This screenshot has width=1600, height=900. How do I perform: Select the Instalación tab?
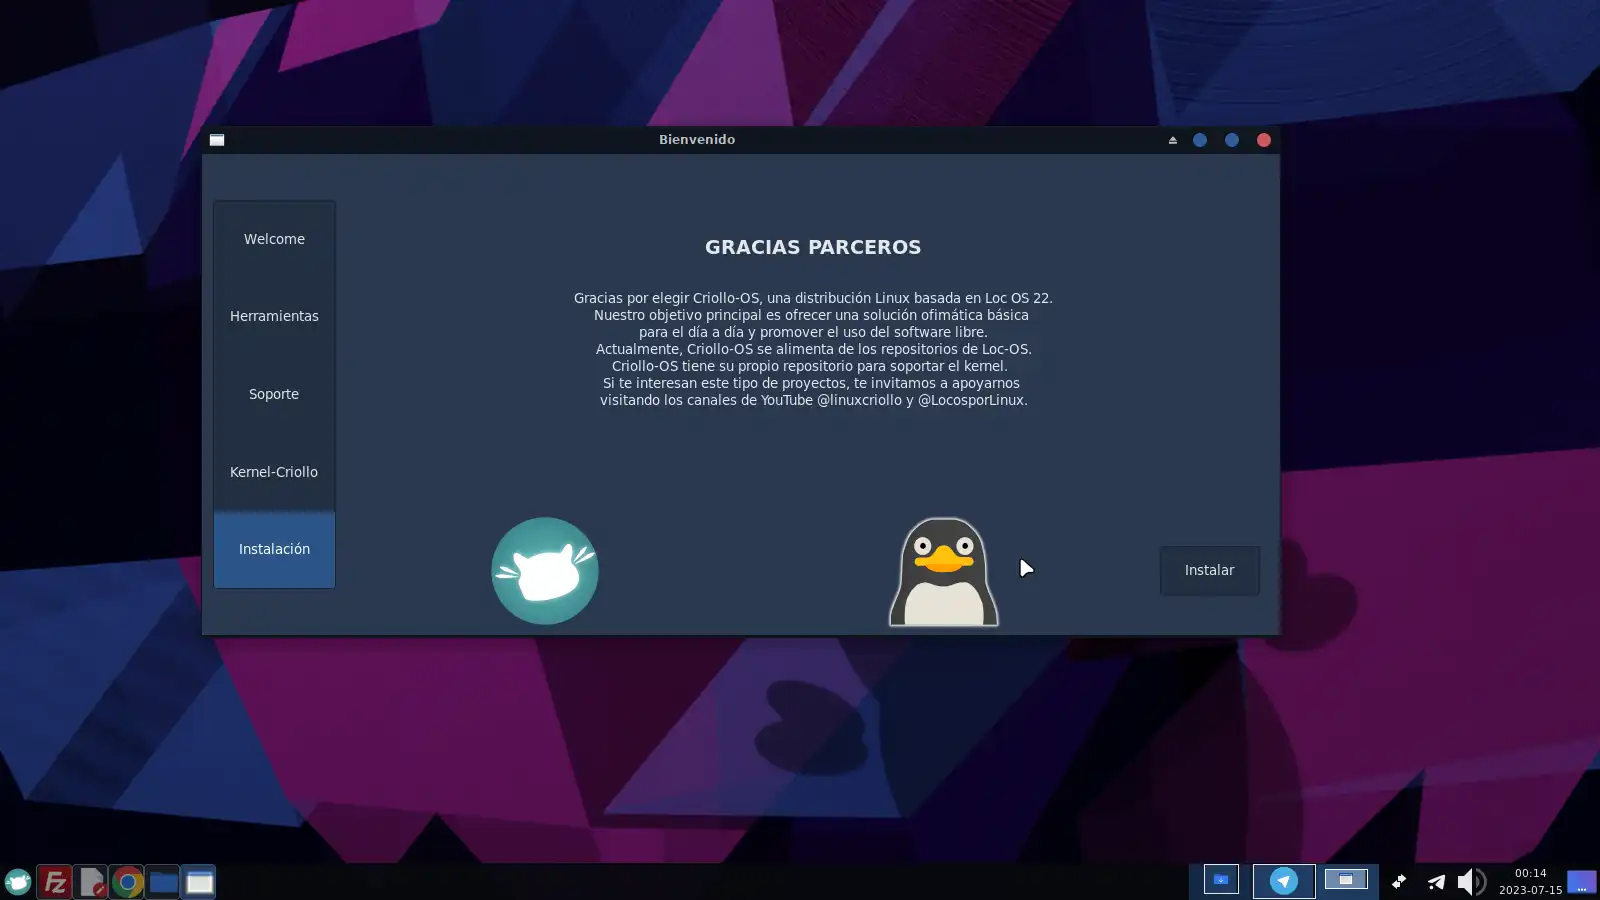point(274,549)
